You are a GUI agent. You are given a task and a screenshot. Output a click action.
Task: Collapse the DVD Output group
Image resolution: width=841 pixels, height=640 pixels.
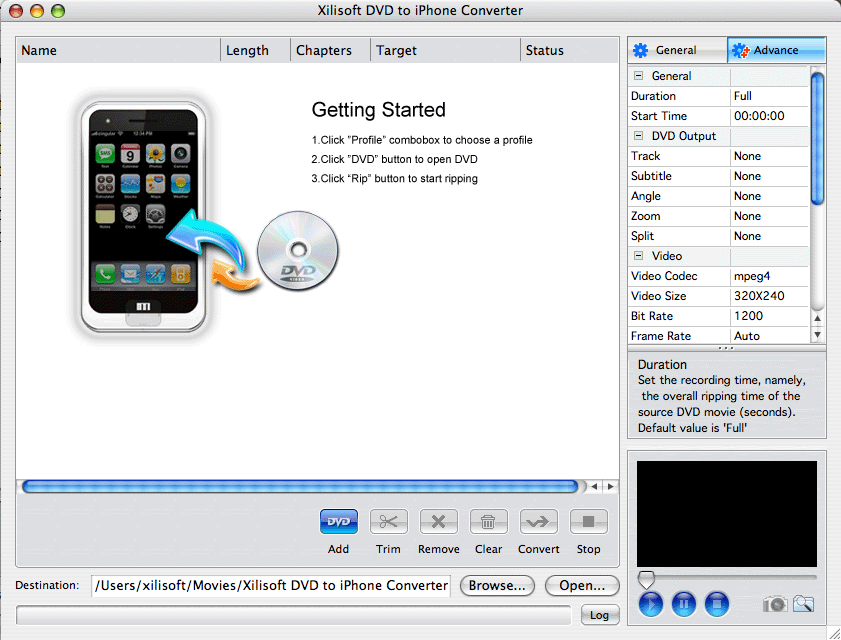638,136
